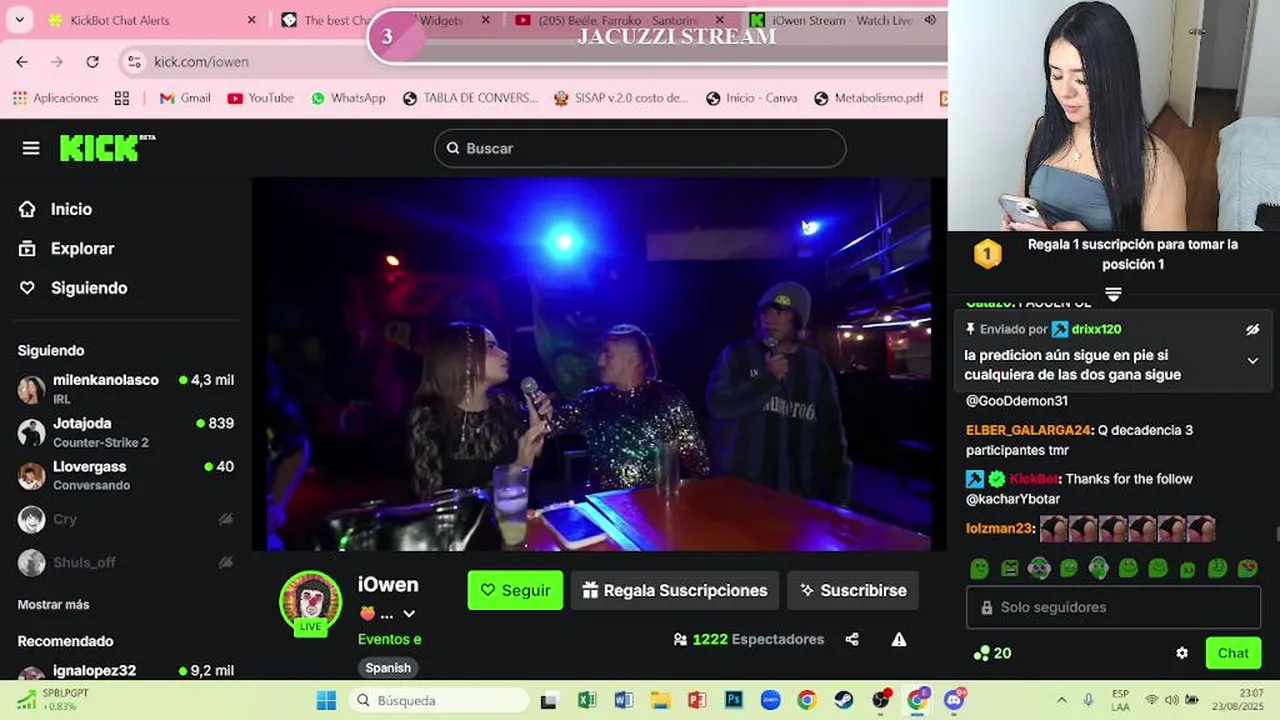Open the offline Cry channel
Image resolution: width=1280 pixels, height=720 pixels.
126,519
